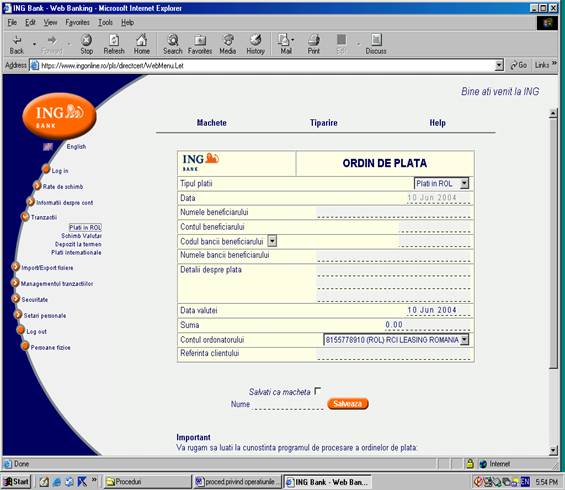Click the padlock security icon in status bar
This screenshot has width=565, height=490.
click(470, 463)
